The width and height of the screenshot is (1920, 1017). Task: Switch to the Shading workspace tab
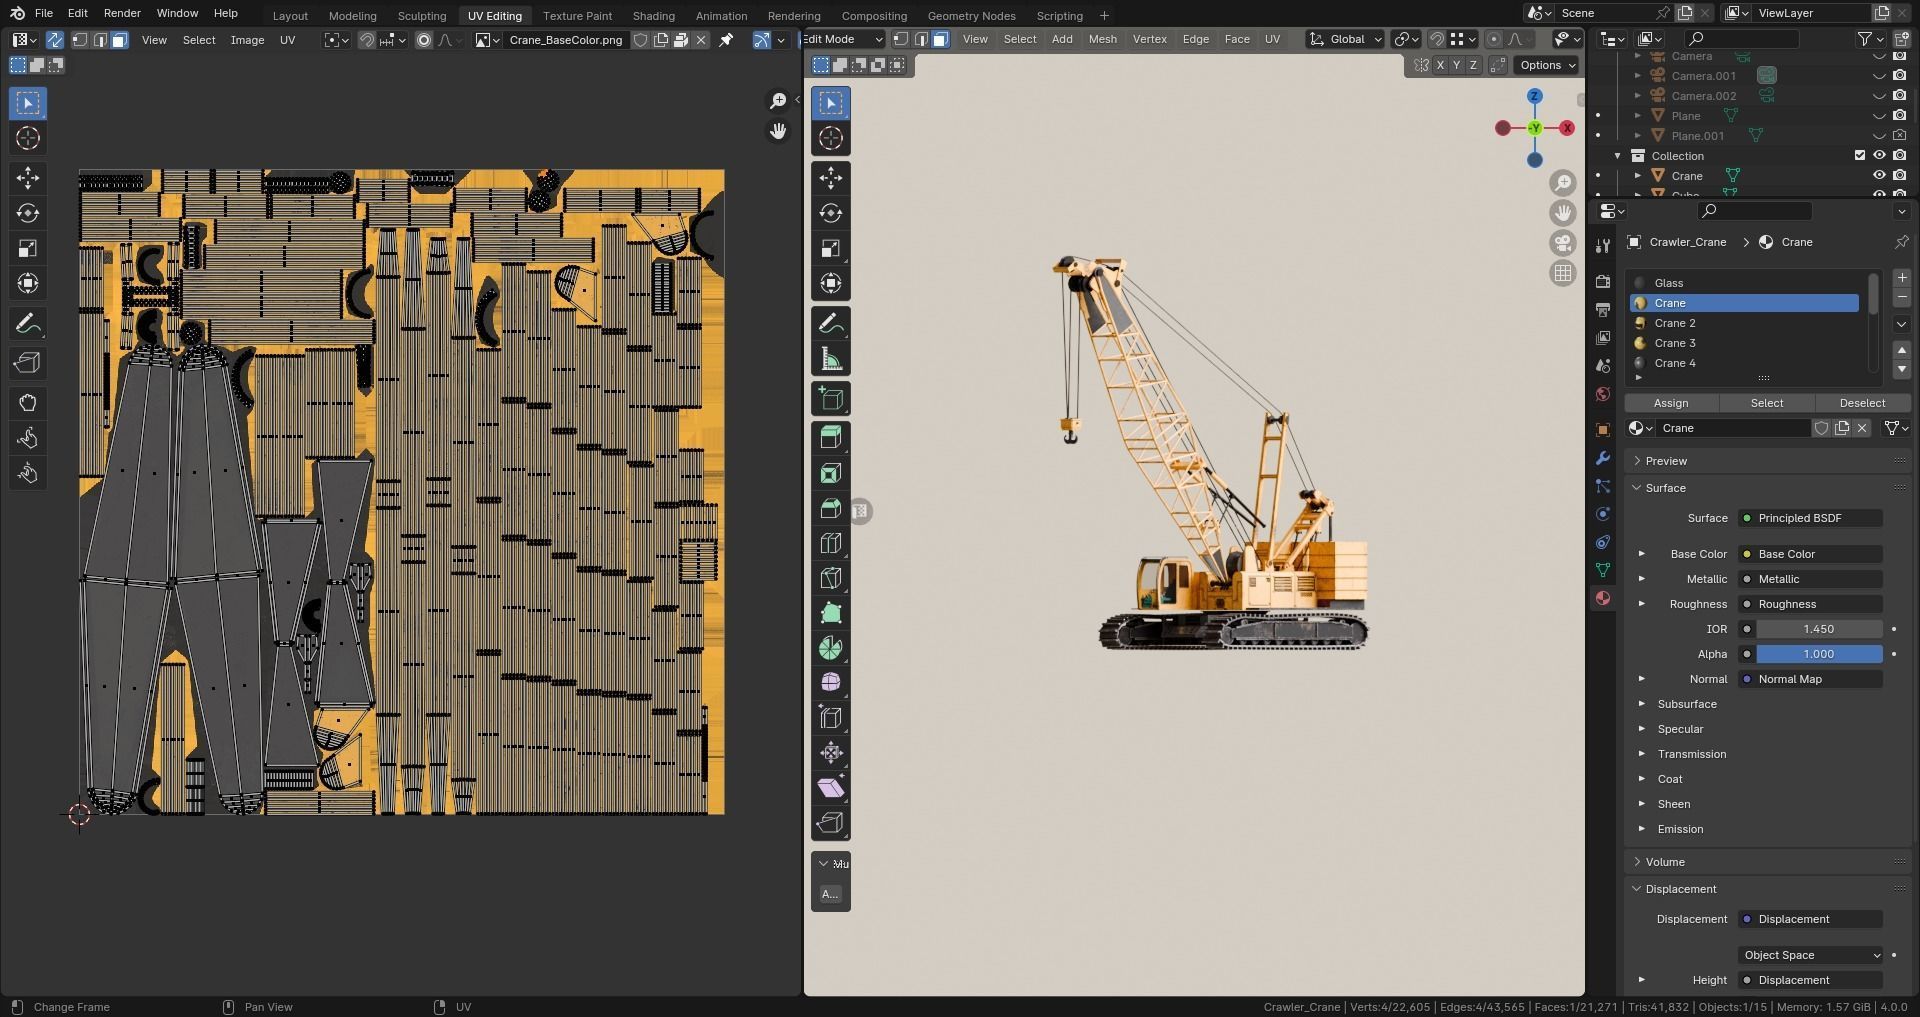coord(653,16)
